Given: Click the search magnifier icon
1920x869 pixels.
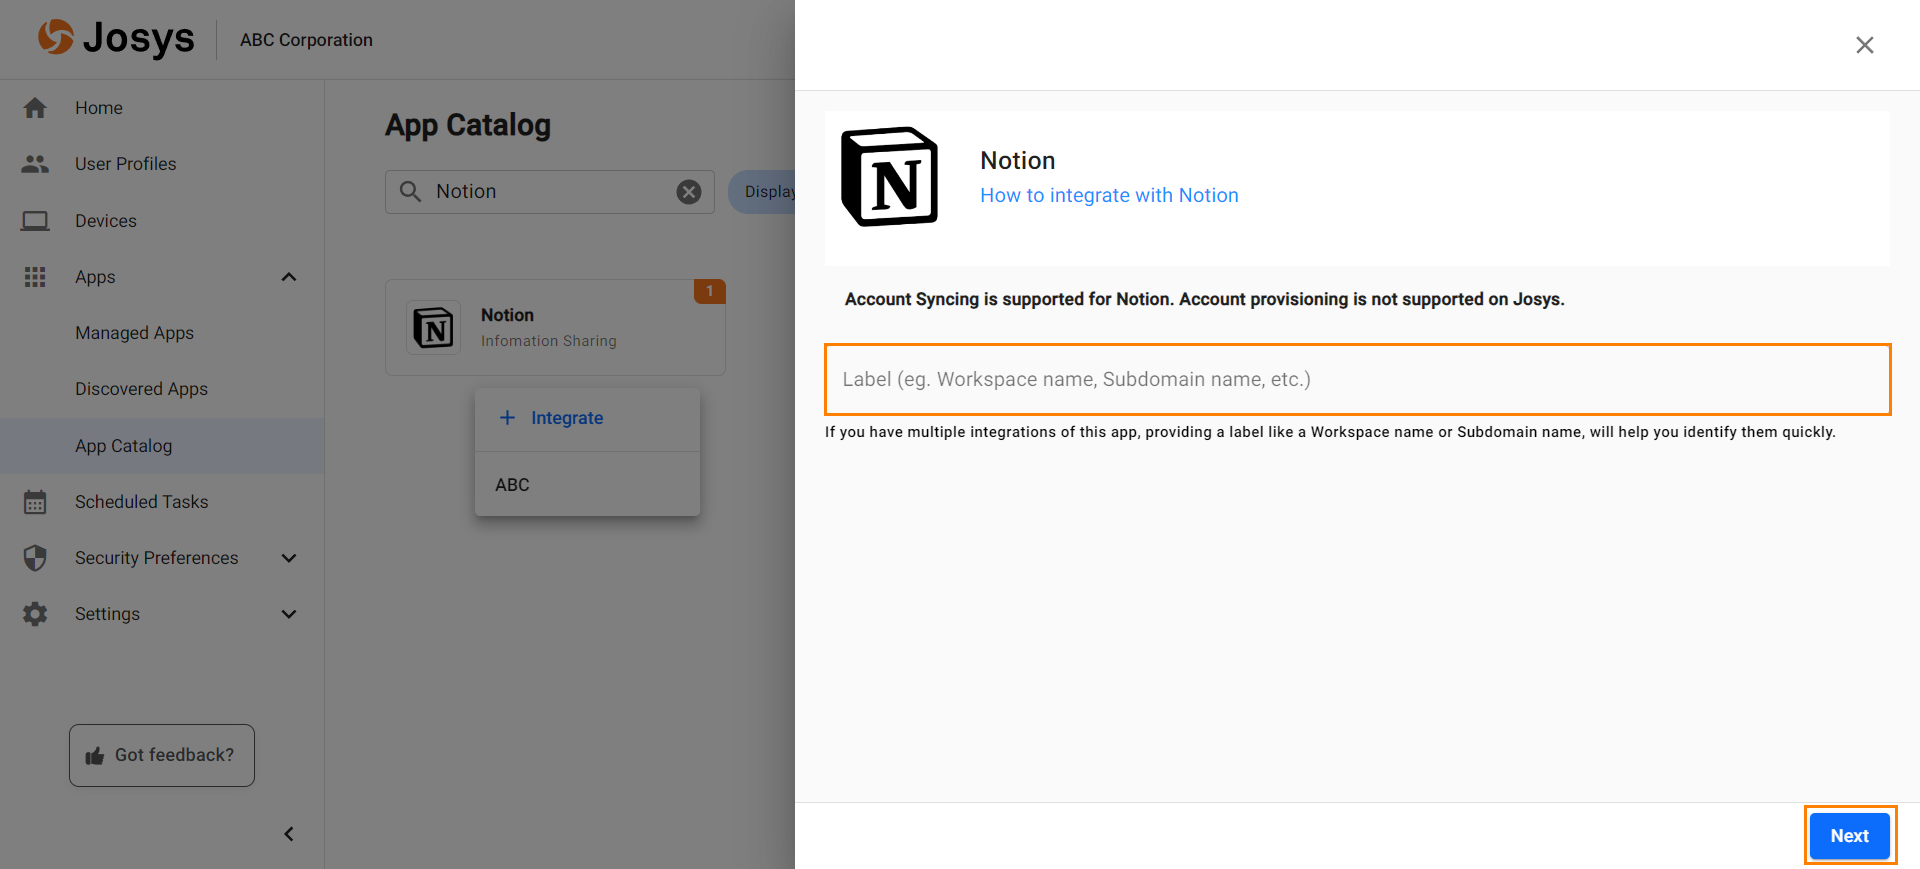Looking at the screenshot, I should tap(410, 191).
